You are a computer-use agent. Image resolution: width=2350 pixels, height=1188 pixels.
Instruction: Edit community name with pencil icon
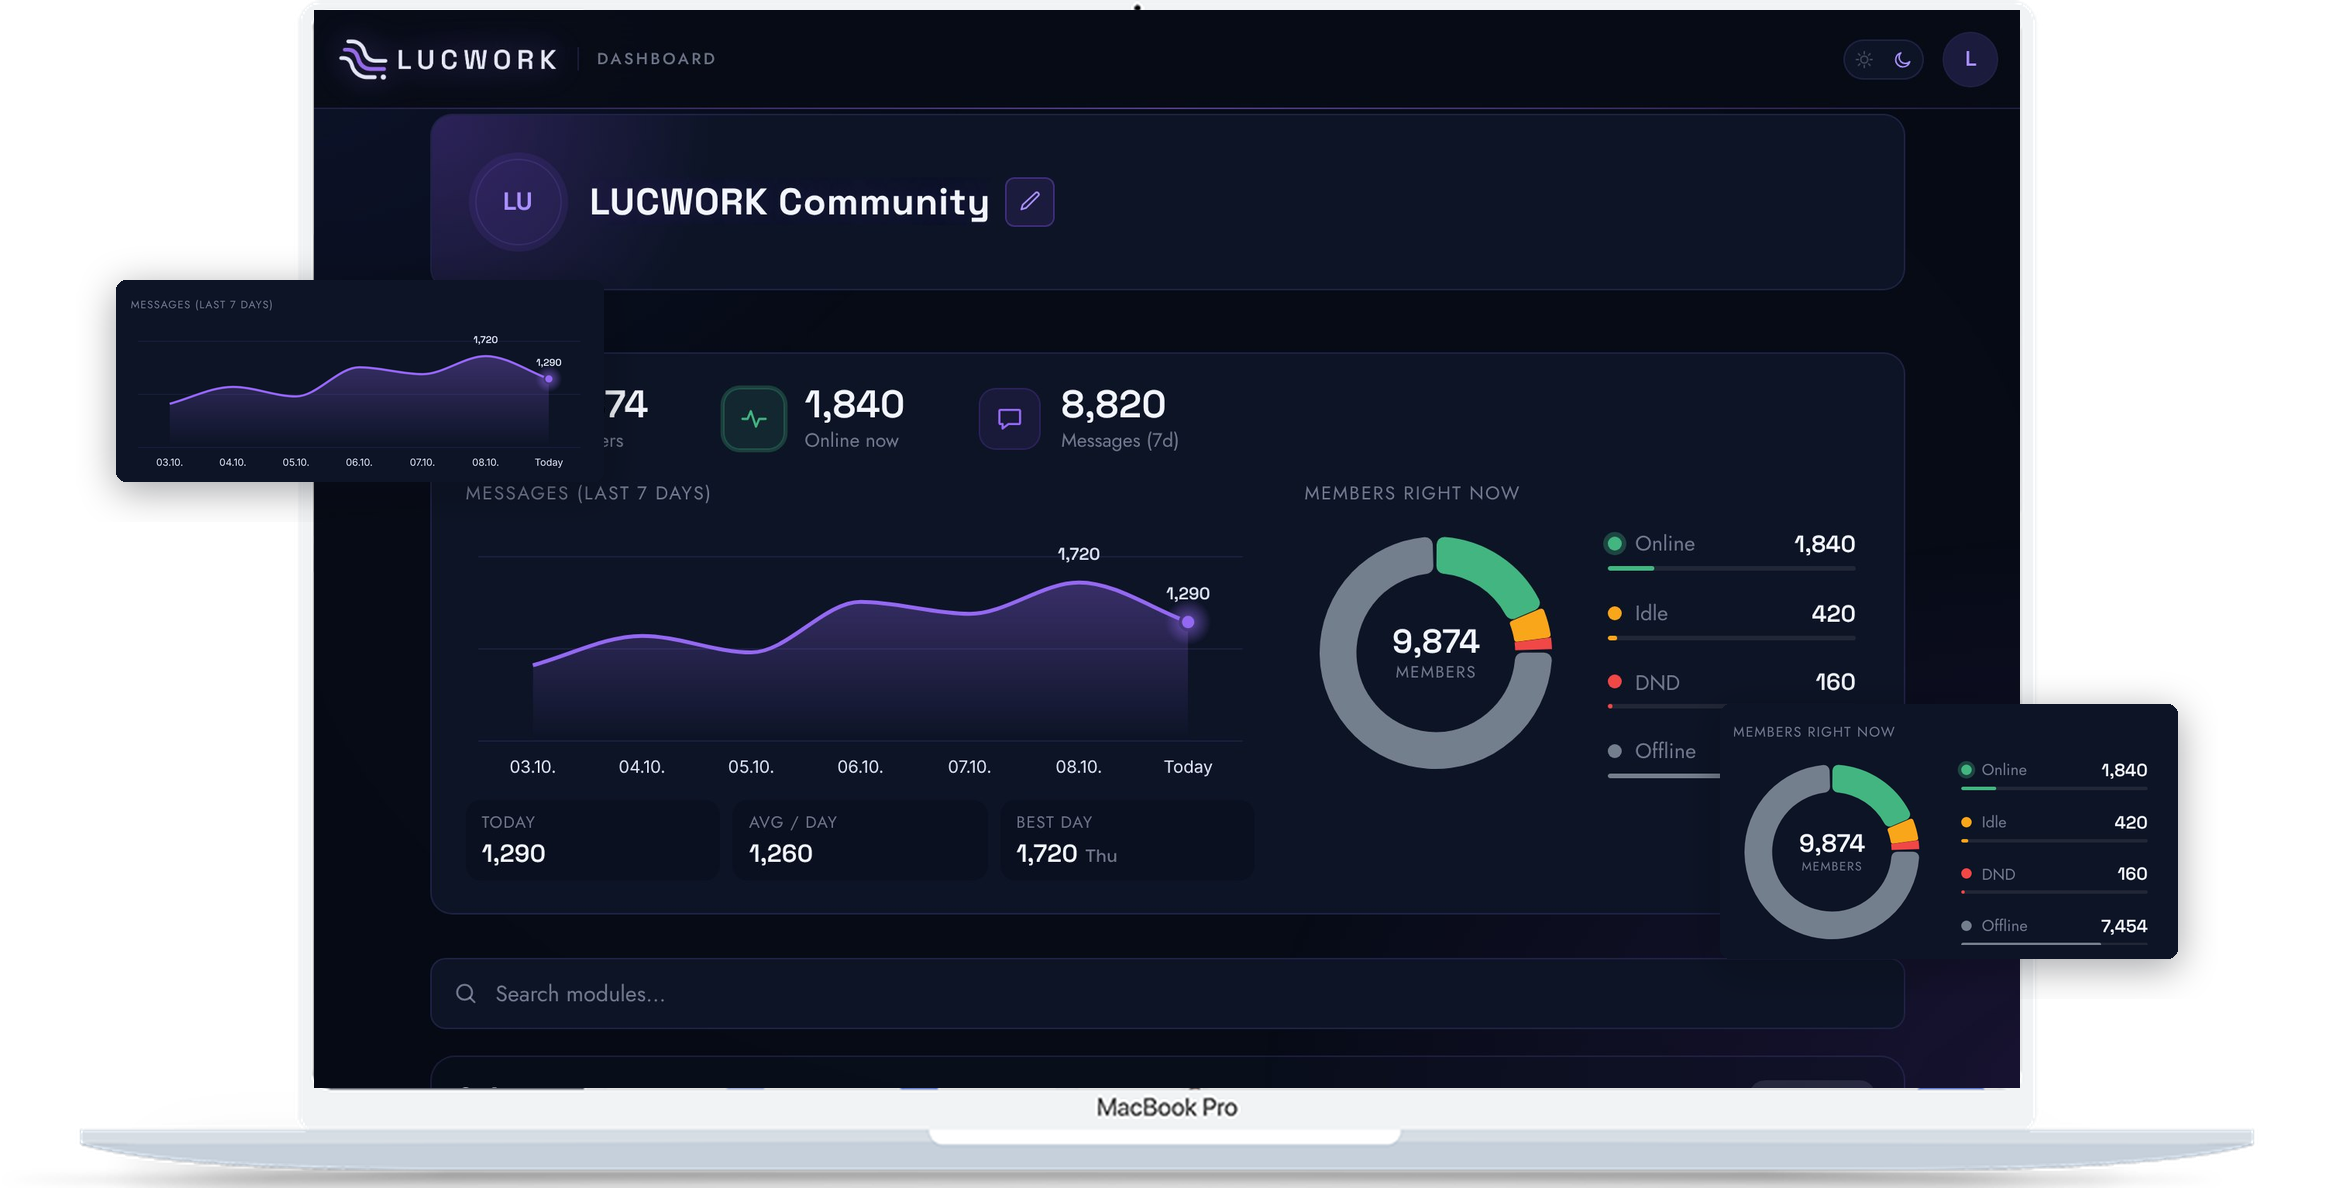(1029, 202)
